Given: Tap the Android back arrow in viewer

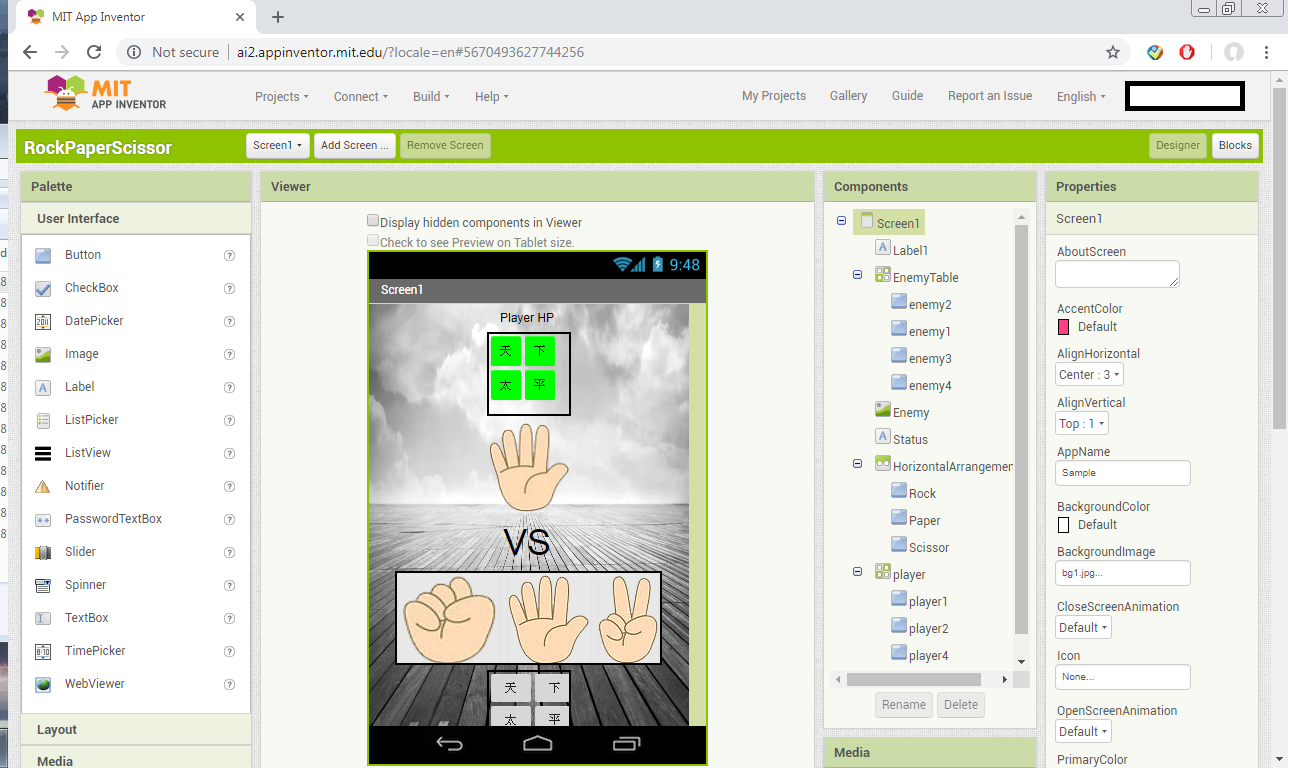Looking at the screenshot, I should point(450,743).
